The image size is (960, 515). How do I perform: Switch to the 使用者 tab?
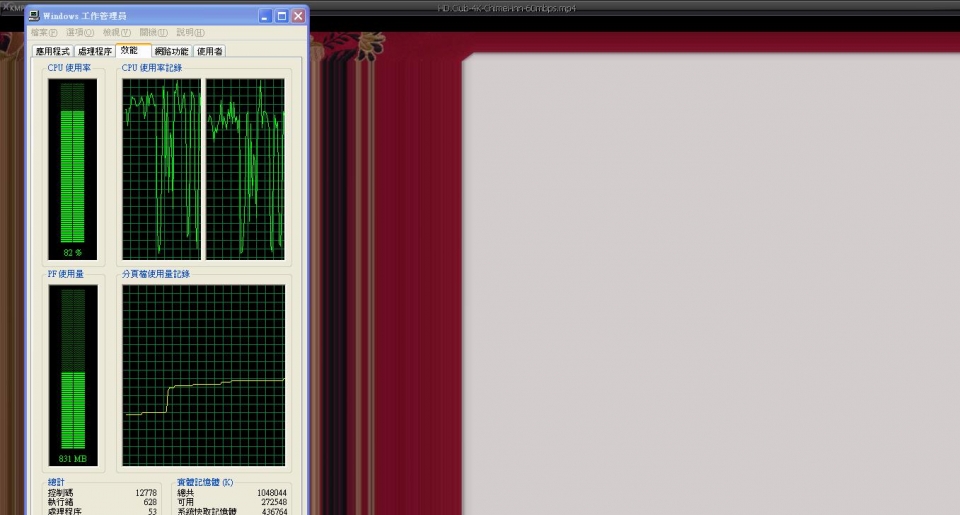[x=209, y=51]
